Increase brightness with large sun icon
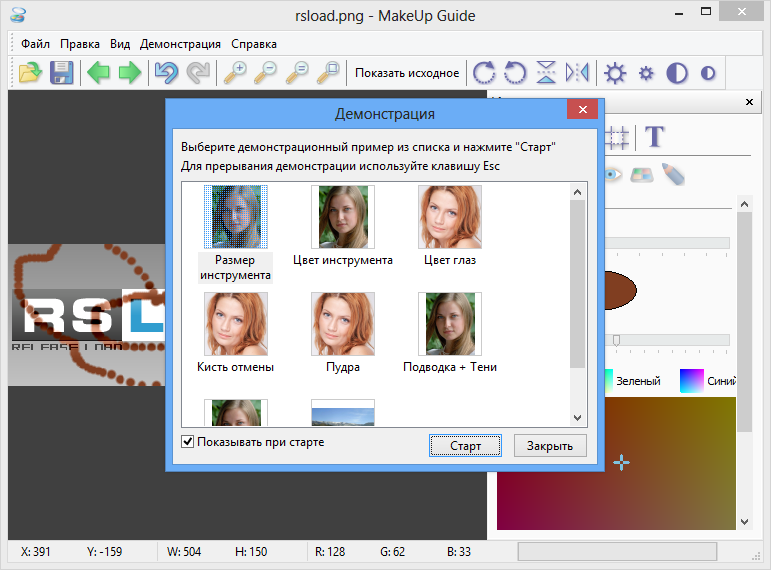The height and width of the screenshot is (570, 771). [615, 73]
